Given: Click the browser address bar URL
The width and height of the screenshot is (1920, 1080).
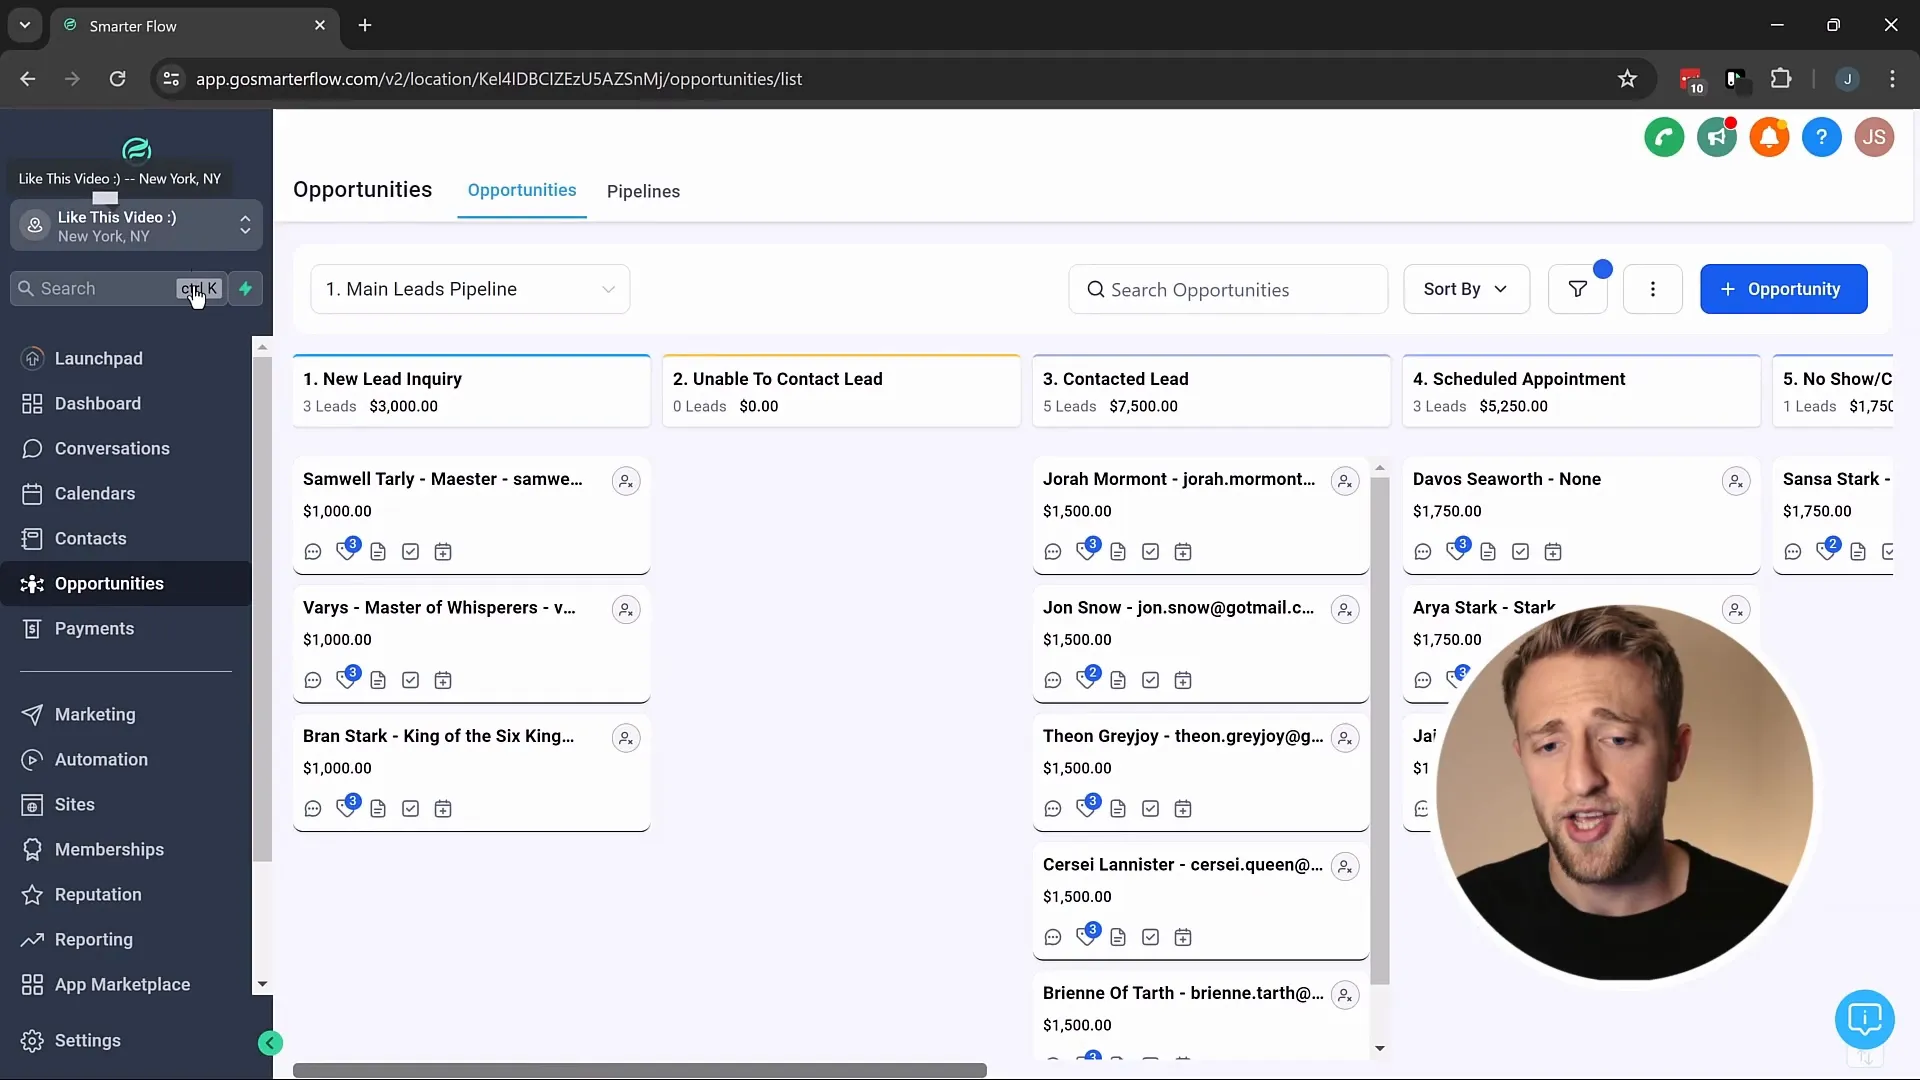Looking at the screenshot, I should click(498, 79).
